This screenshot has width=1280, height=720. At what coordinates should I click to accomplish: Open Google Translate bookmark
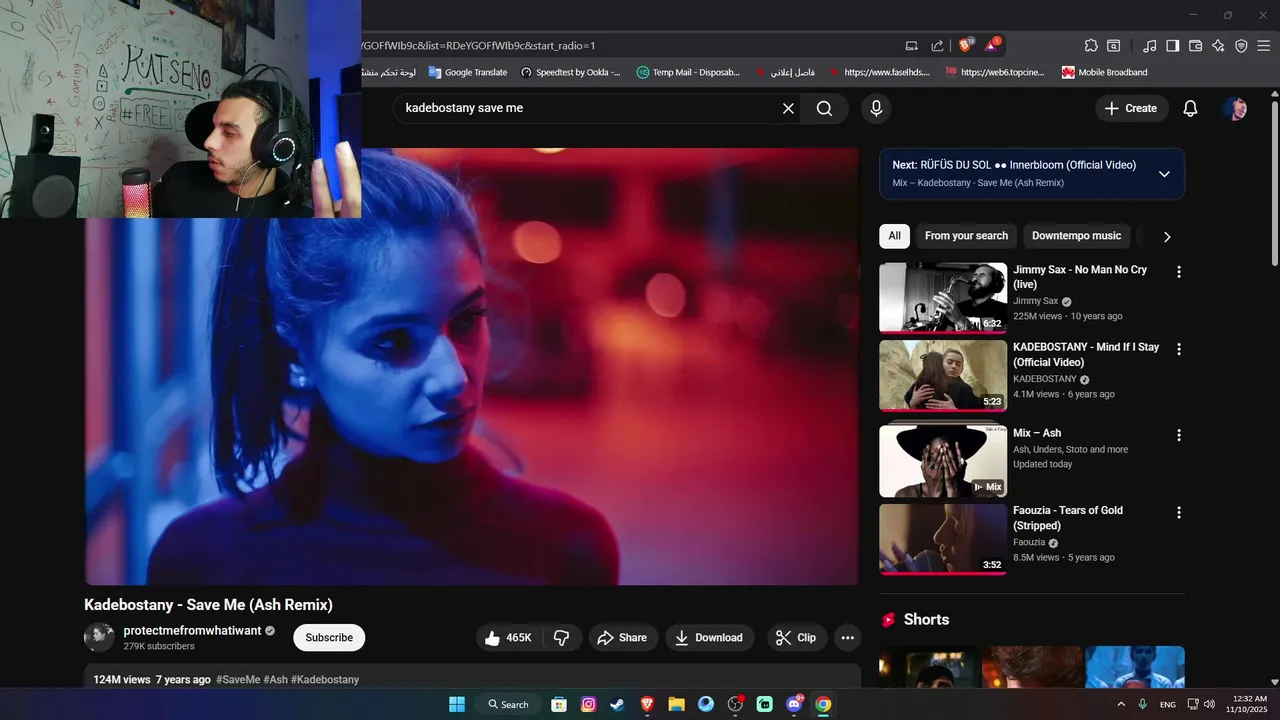click(x=468, y=72)
